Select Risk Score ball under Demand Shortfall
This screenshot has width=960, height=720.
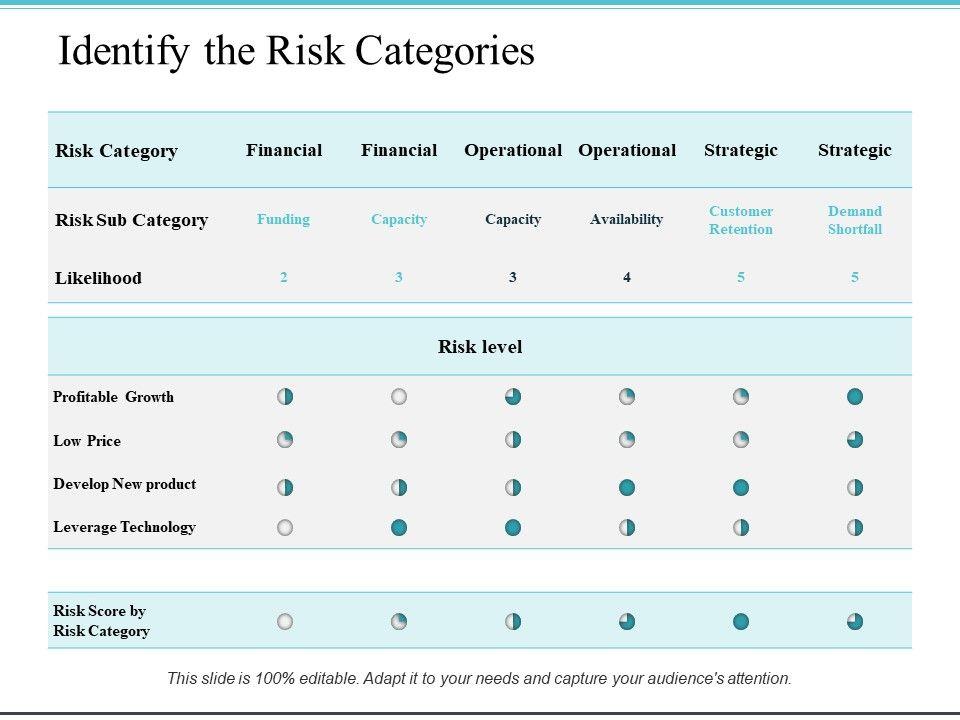click(x=855, y=621)
